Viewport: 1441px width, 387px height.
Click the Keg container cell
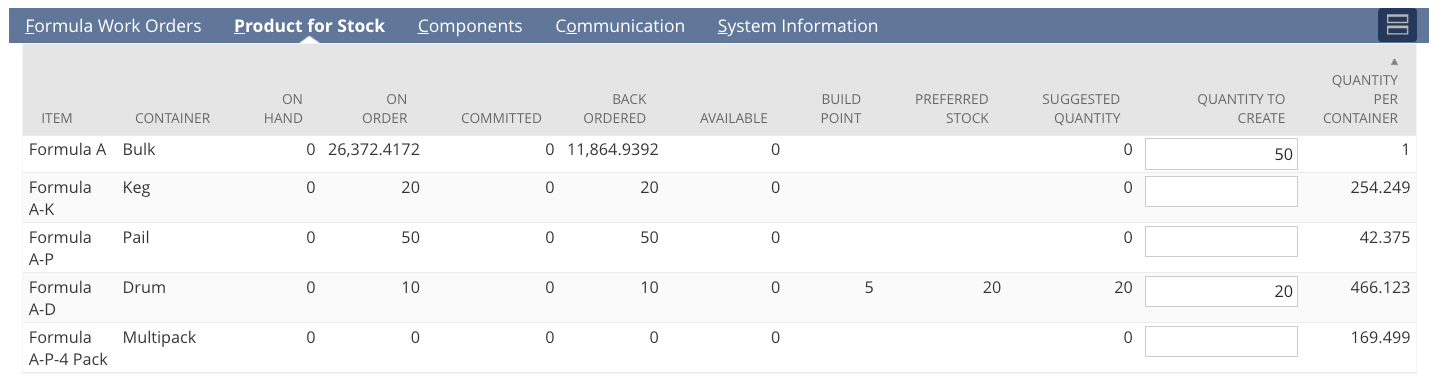pyautogui.click(x=136, y=187)
